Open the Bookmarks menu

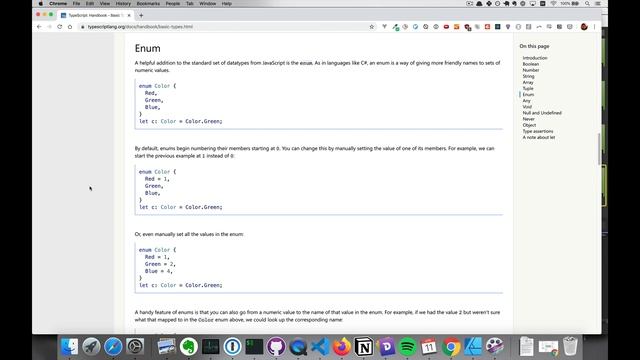(148, 3)
